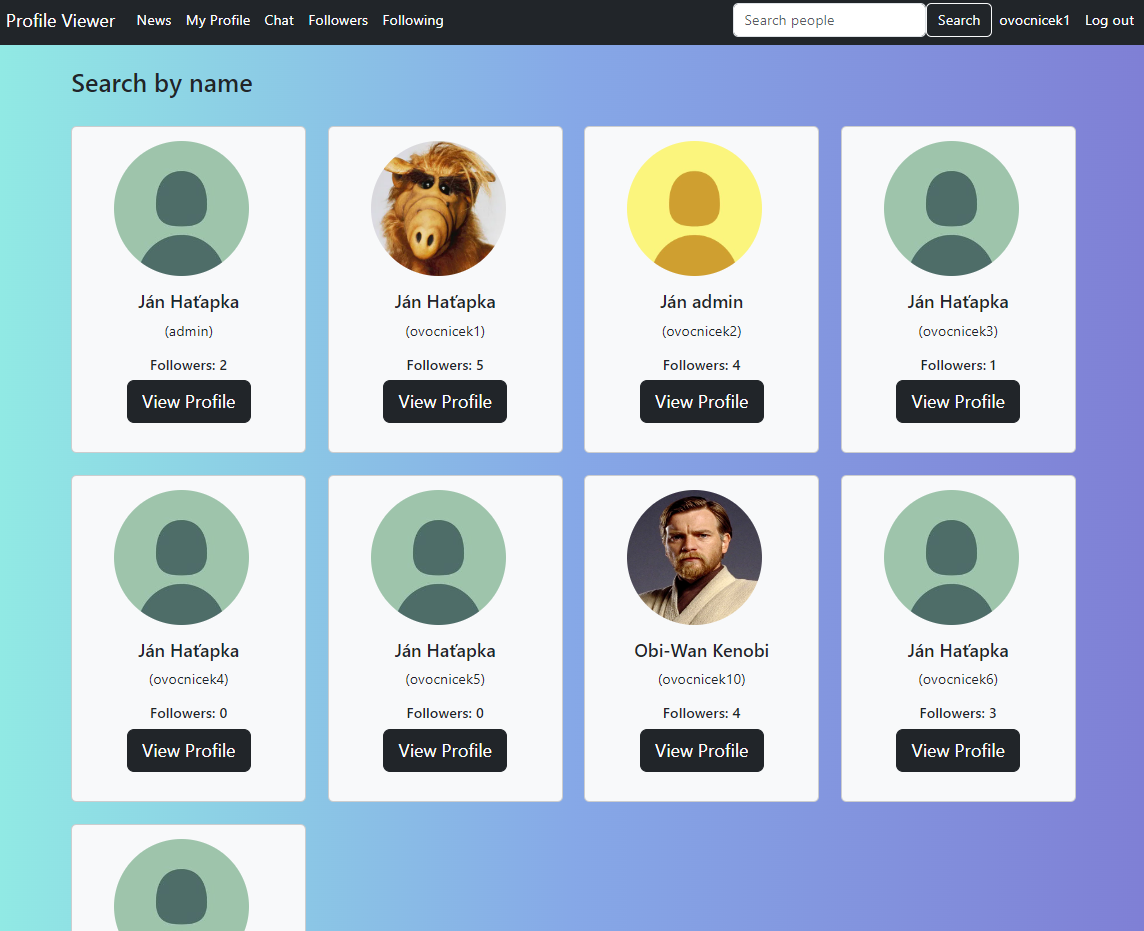Click username text (ovocnicek4)
The width and height of the screenshot is (1144, 931).
tap(189, 679)
